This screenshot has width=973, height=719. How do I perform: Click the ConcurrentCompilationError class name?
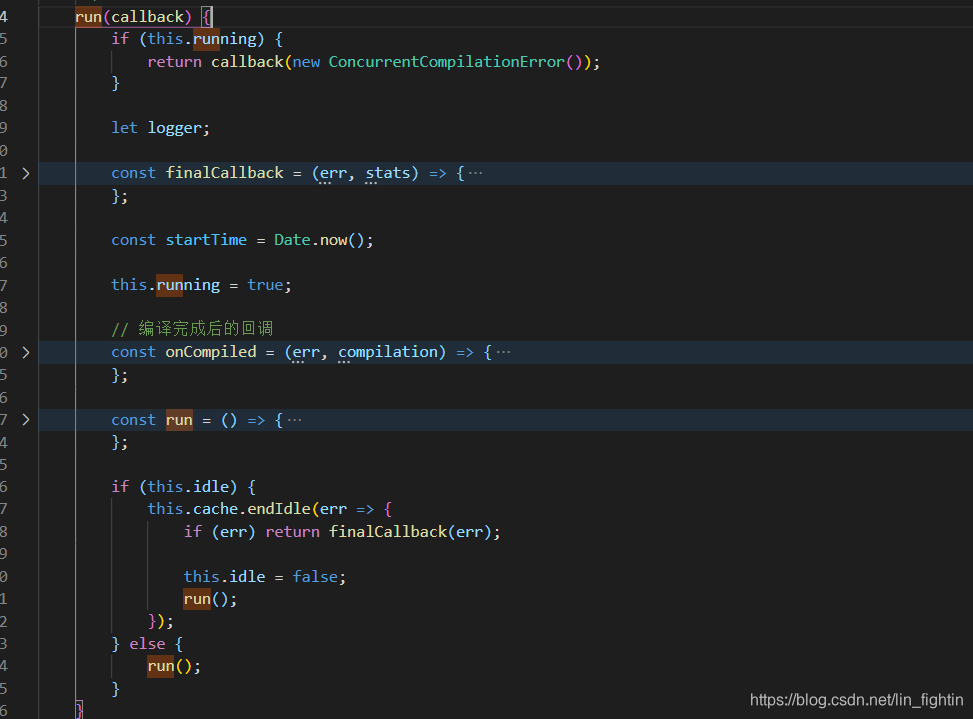coord(447,61)
